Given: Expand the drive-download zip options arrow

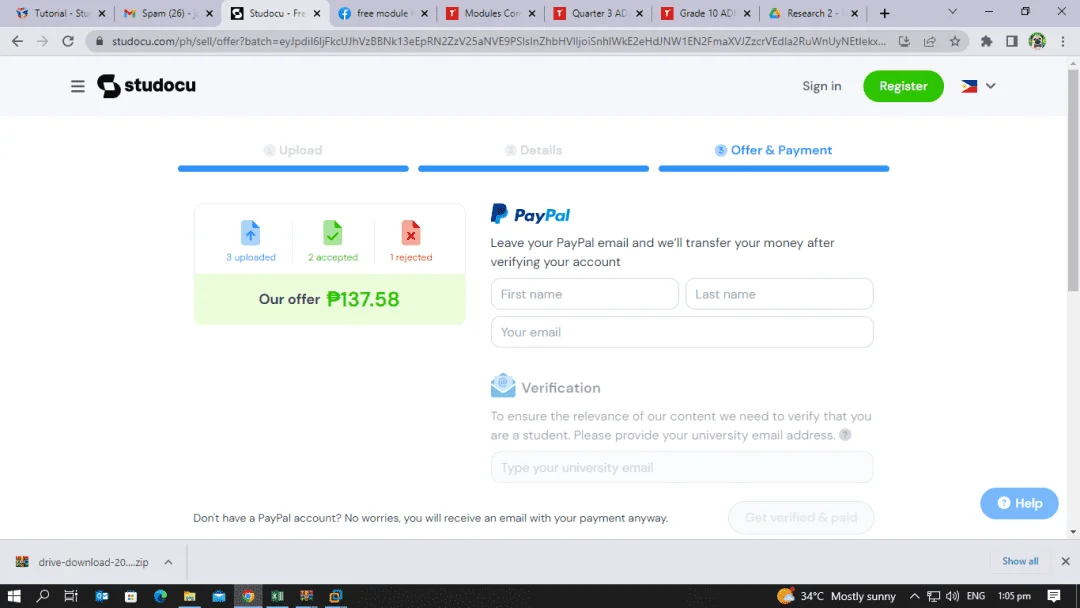Looking at the screenshot, I should click(168, 562).
